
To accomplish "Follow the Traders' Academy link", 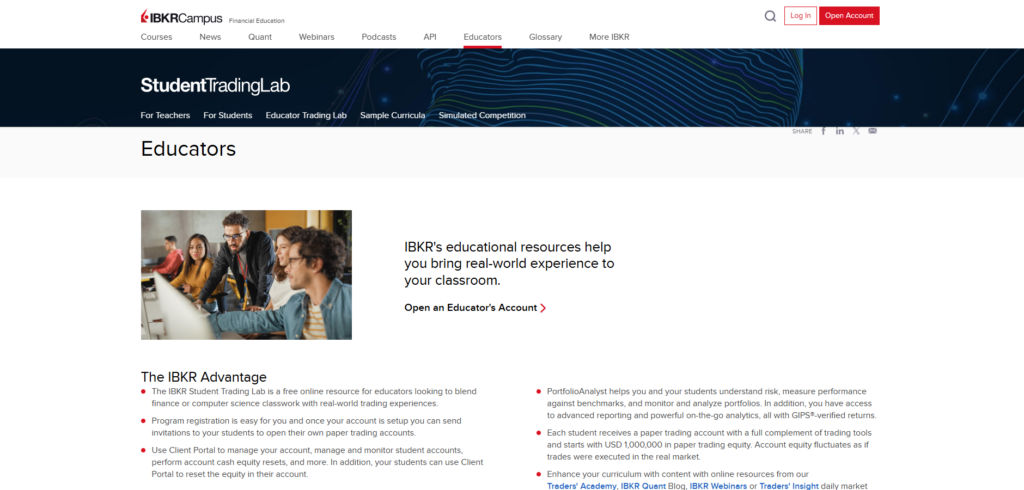I will tap(581, 486).
